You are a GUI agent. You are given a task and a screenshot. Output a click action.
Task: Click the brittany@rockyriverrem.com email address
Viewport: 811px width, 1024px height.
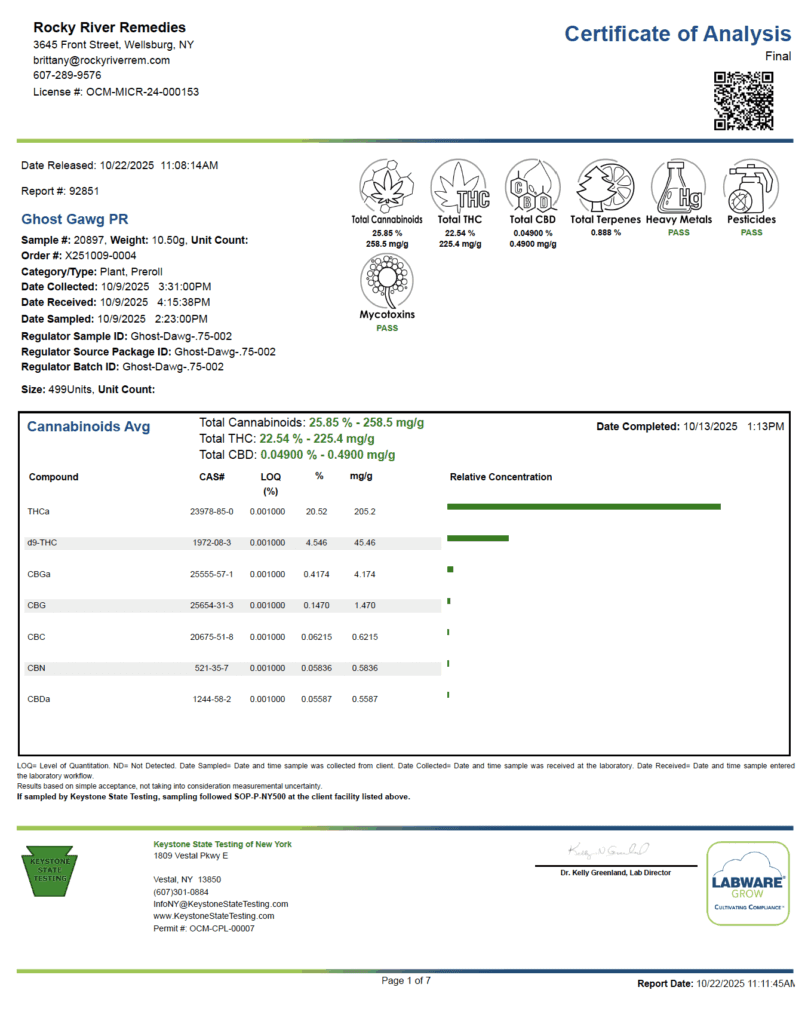(x=101, y=60)
